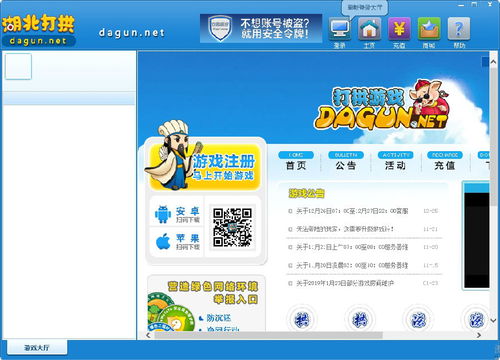This screenshot has width=500, height=360.
Task: Open the green star shop icon
Action: (x=429, y=29)
